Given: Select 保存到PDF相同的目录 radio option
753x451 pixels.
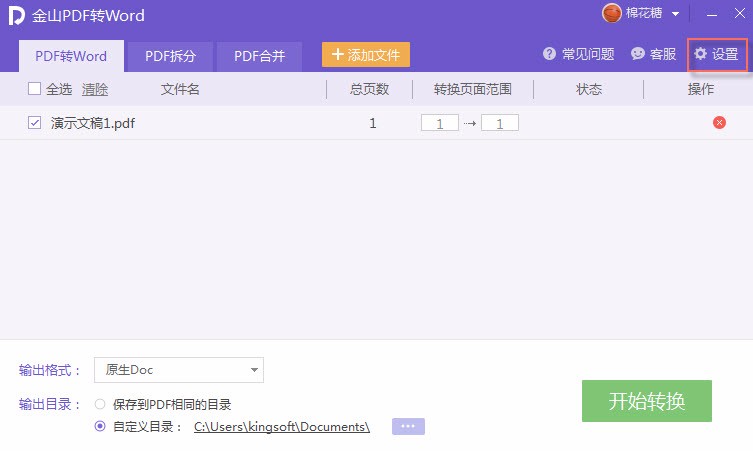Looking at the screenshot, I should click(100, 404).
